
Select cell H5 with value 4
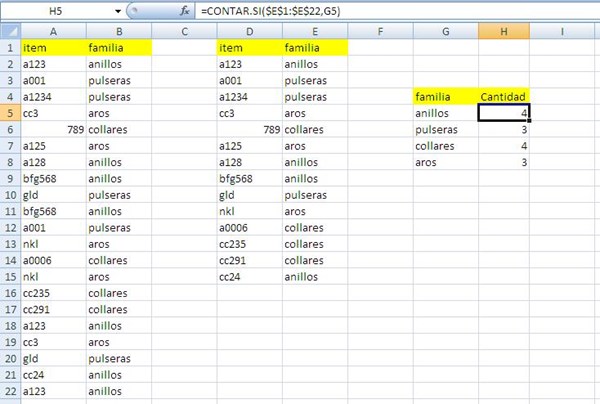(x=504, y=113)
